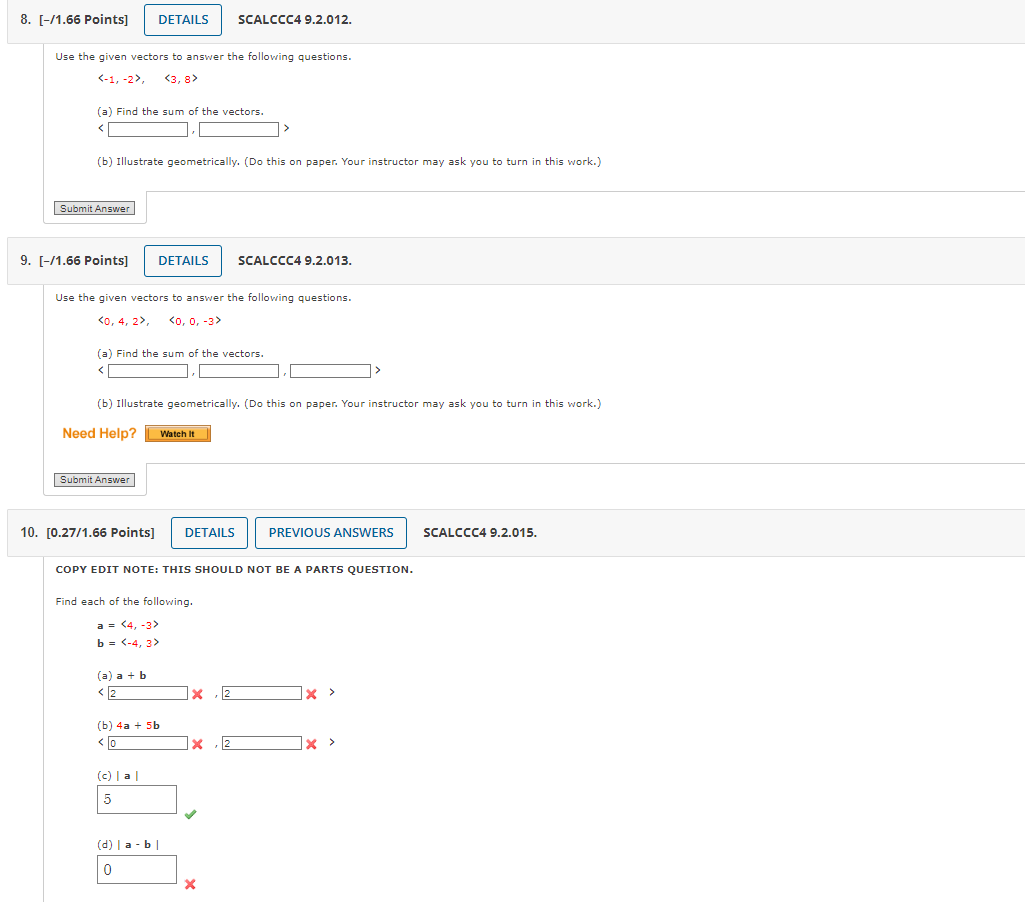Focus first component field in question 9 sum
This screenshot has width=1025, height=902.
point(148,371)
